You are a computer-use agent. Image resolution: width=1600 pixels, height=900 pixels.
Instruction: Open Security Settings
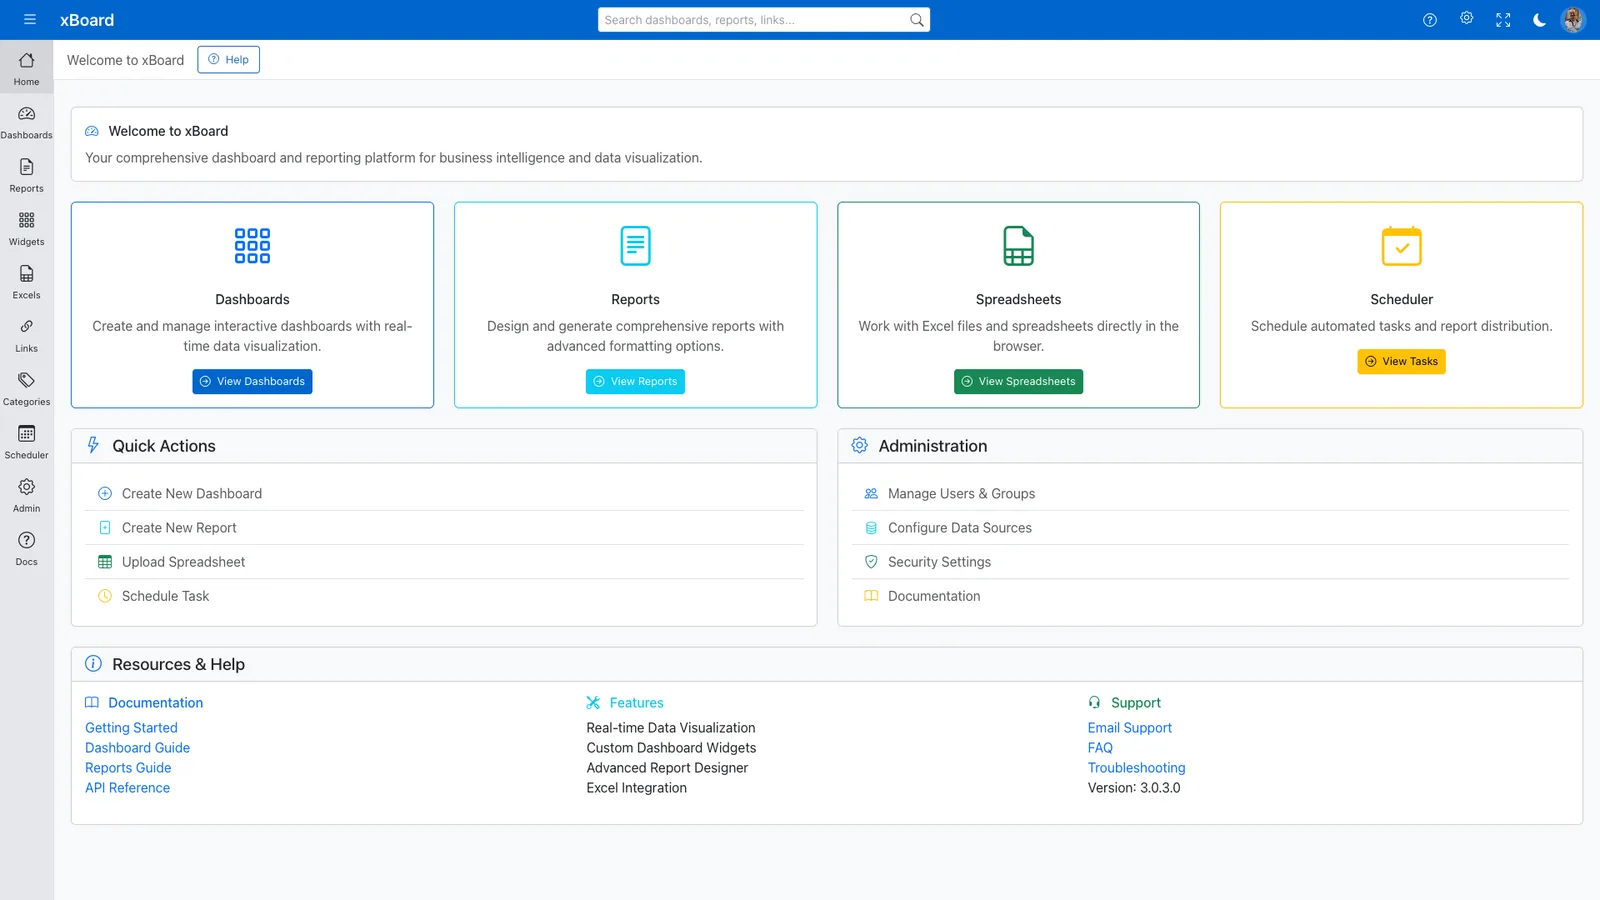coord(1210,562)
